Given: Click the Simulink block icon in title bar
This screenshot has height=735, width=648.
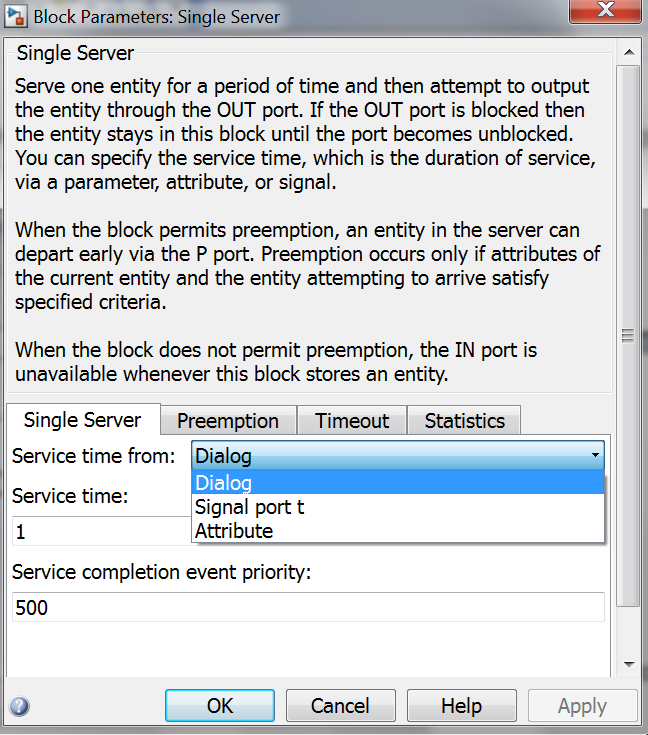Looking at the screenshot, I should [x=15, y=16].
